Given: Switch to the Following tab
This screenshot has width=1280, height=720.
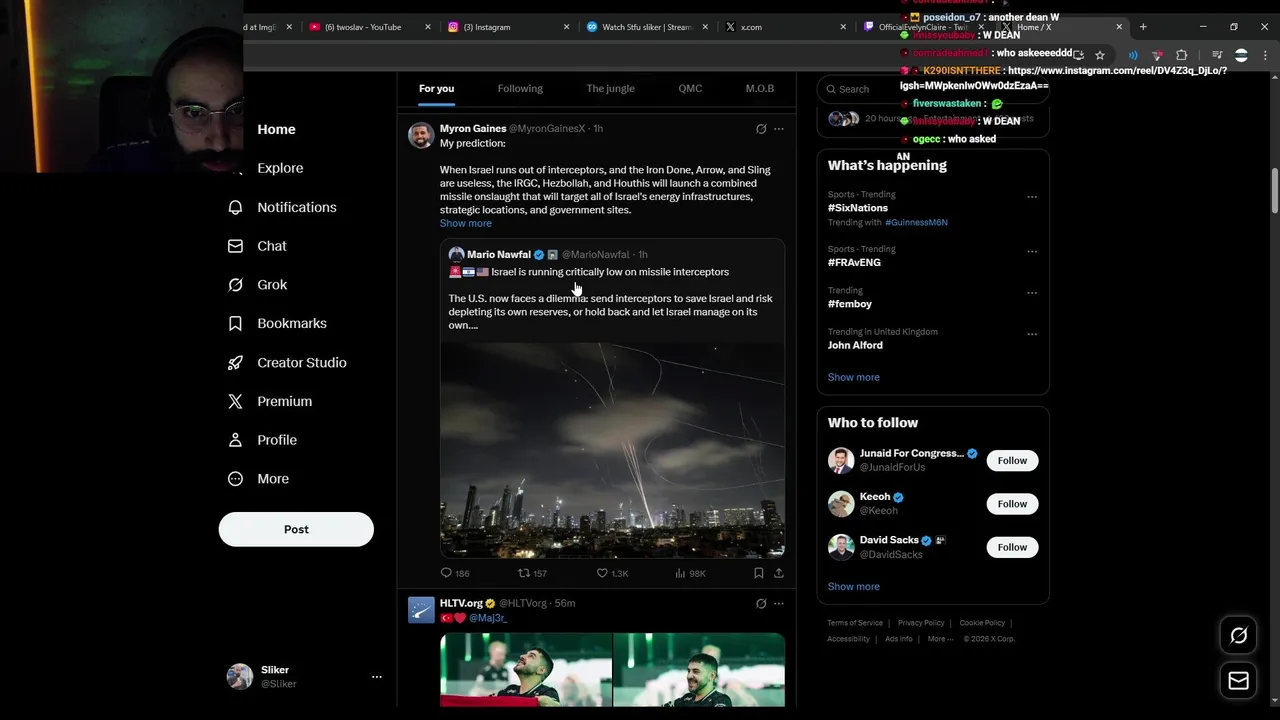Looking at the screenshot, I should pyautogui.click(x=520, y=89).
